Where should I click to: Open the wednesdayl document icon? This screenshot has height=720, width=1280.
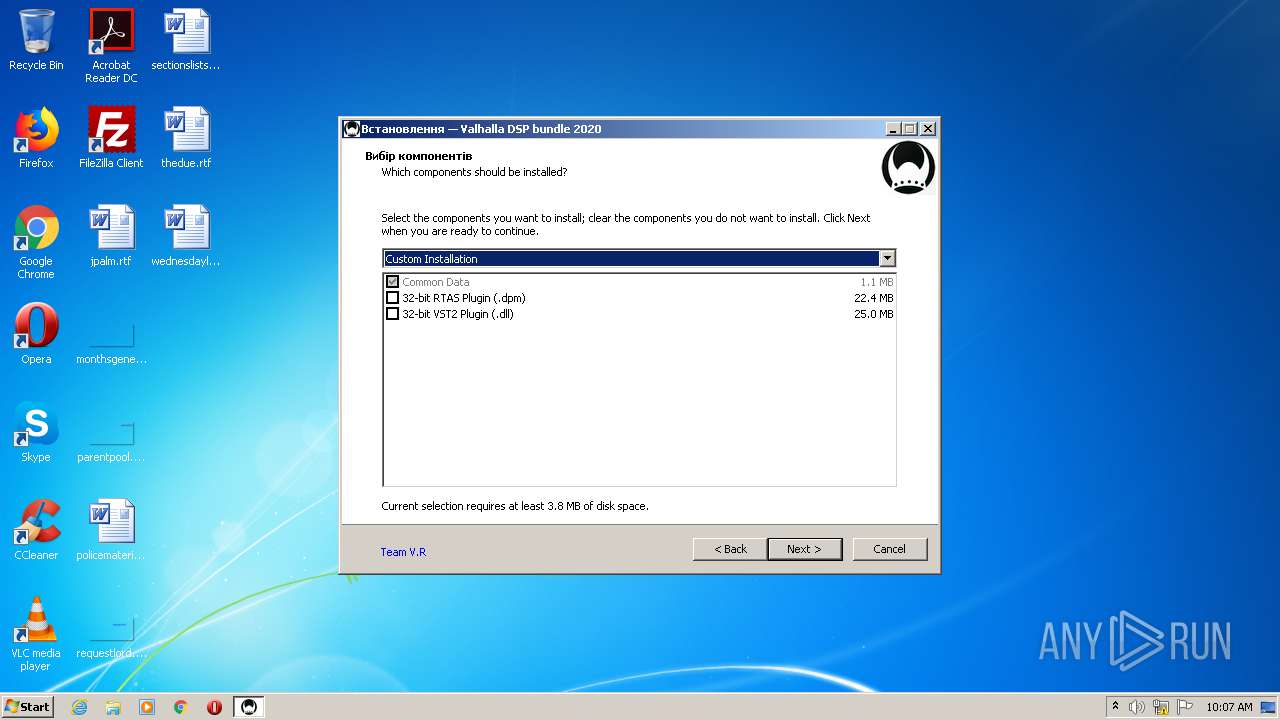point(186,236)
